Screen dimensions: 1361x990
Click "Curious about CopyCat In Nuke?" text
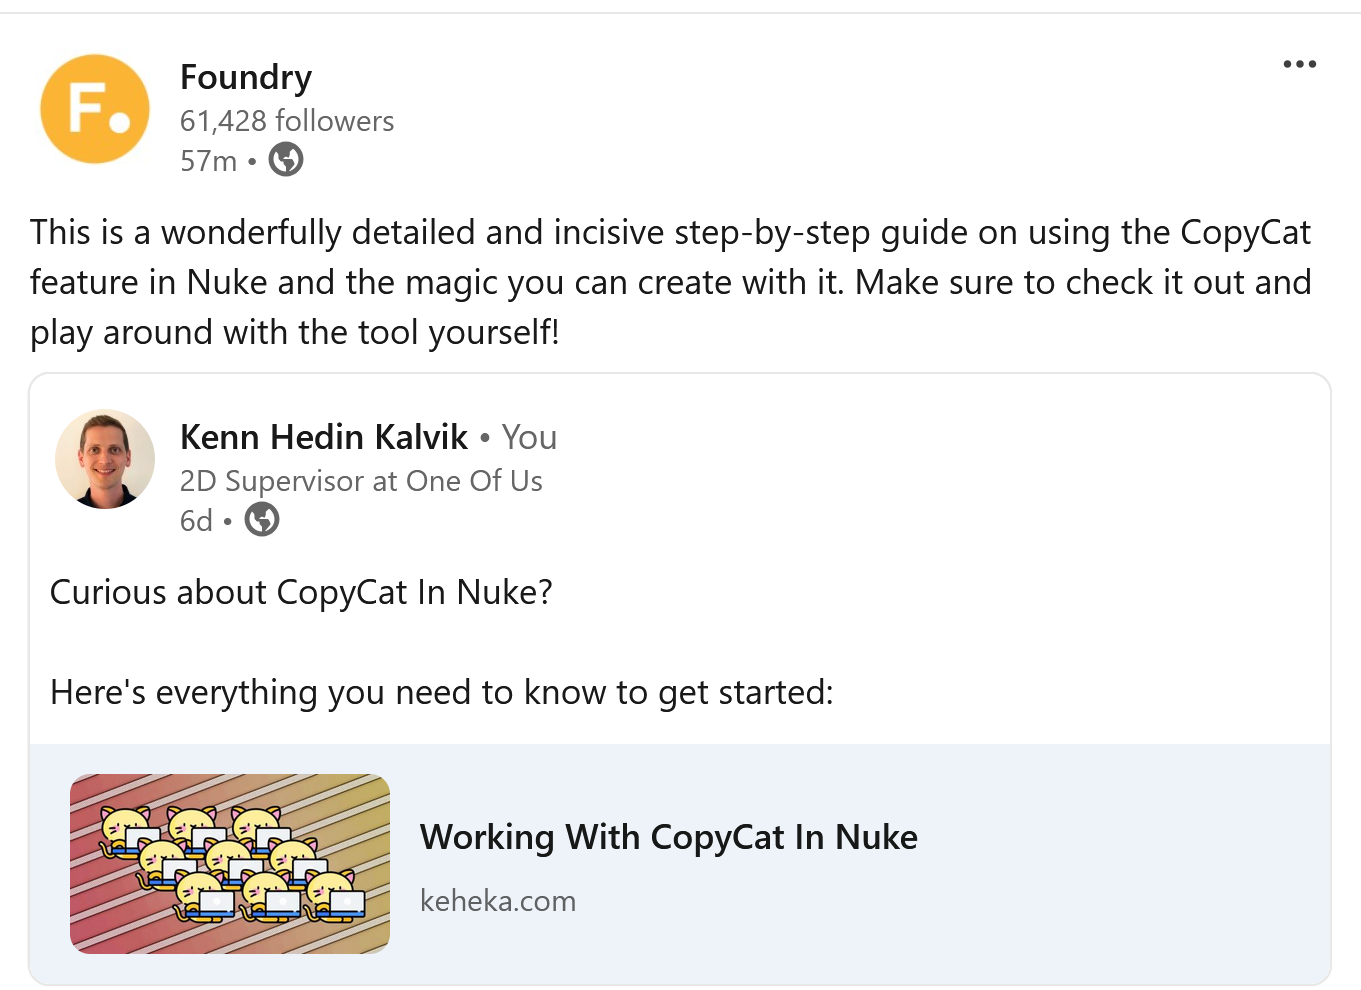[x=301, y=592]
